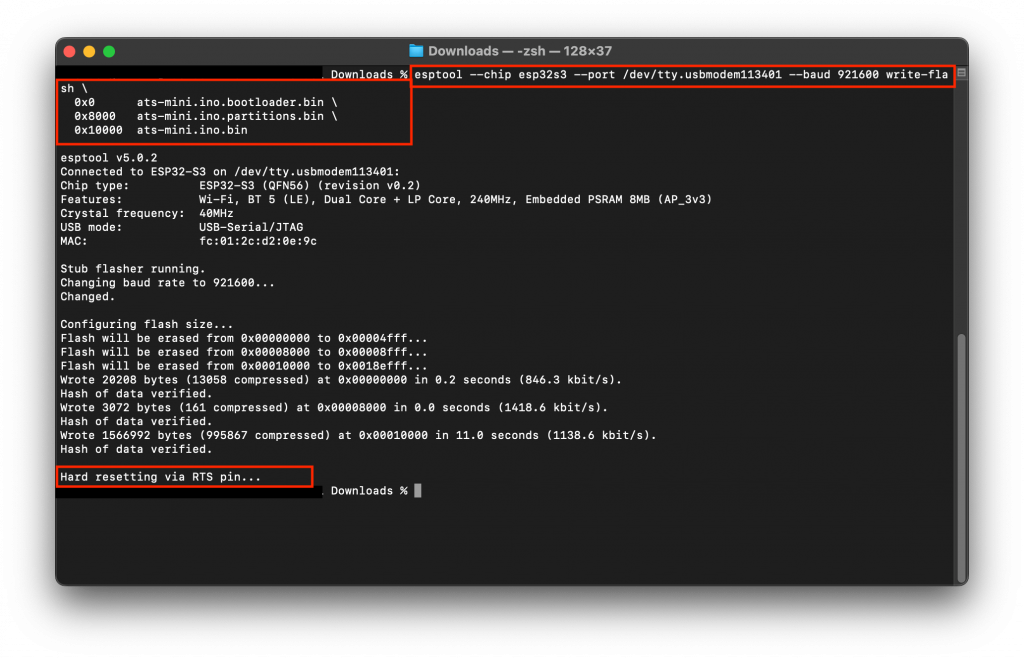Click the esptool command on the first line
Image resolution: width=1024 pixels, height=659 pixels.
pyautogui.click(x=680, y=75)
